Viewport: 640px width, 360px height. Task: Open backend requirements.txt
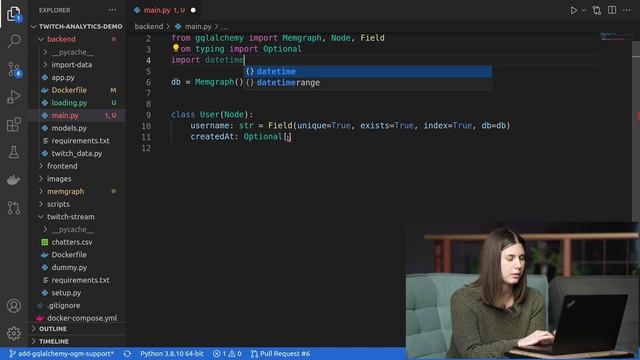(x=77, y=141)
